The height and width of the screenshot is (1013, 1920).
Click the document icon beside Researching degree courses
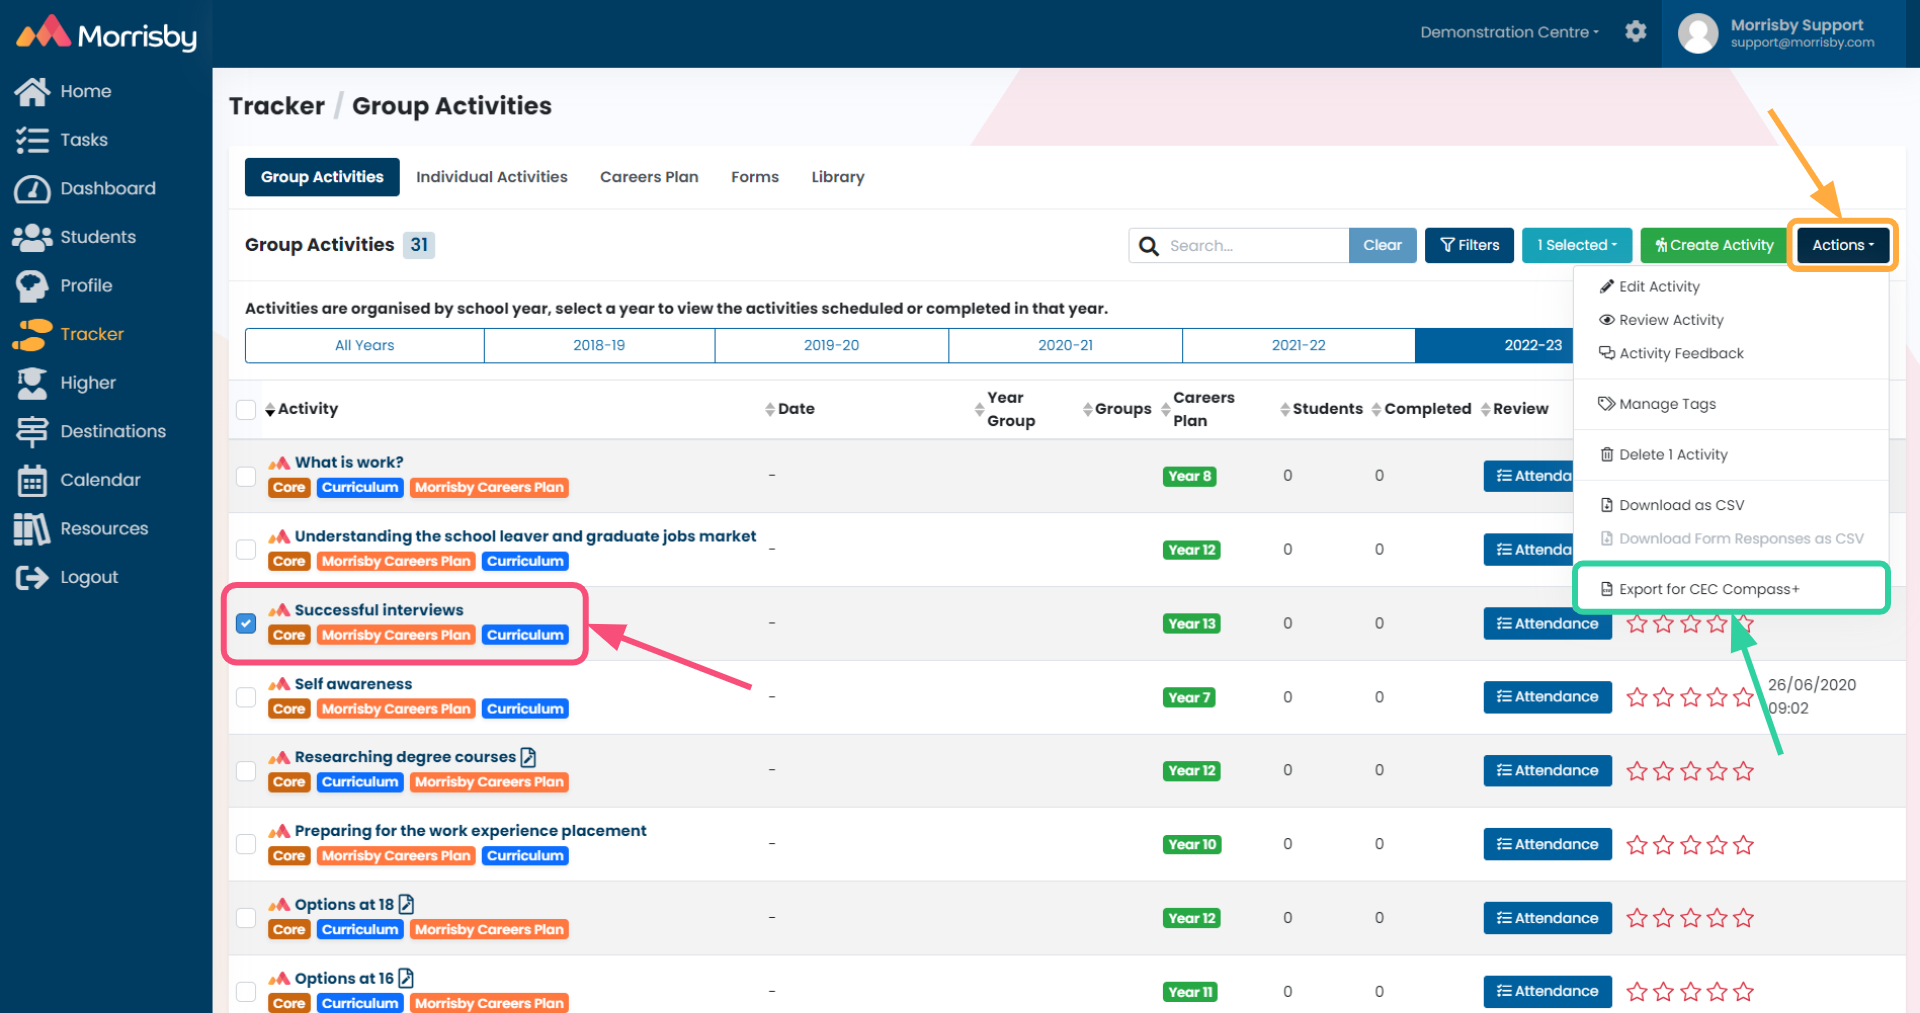tap(528, 757)
